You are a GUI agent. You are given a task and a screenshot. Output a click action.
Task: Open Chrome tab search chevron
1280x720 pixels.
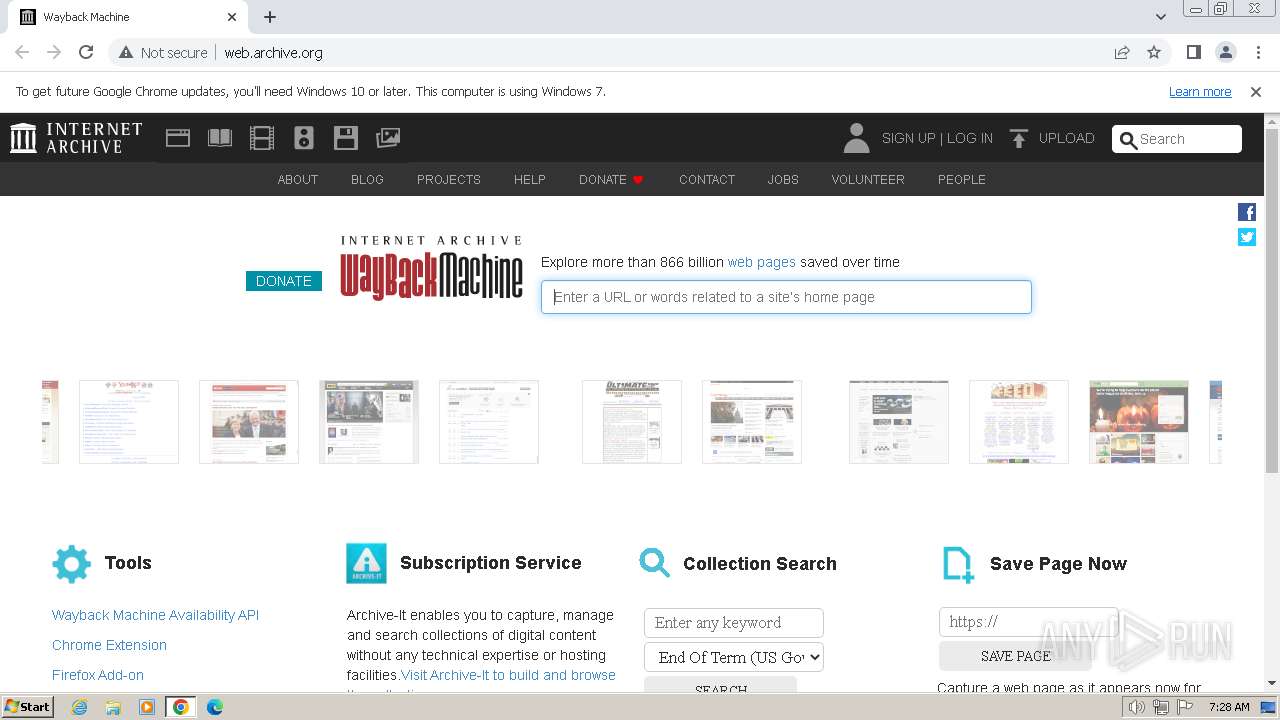1161,17
